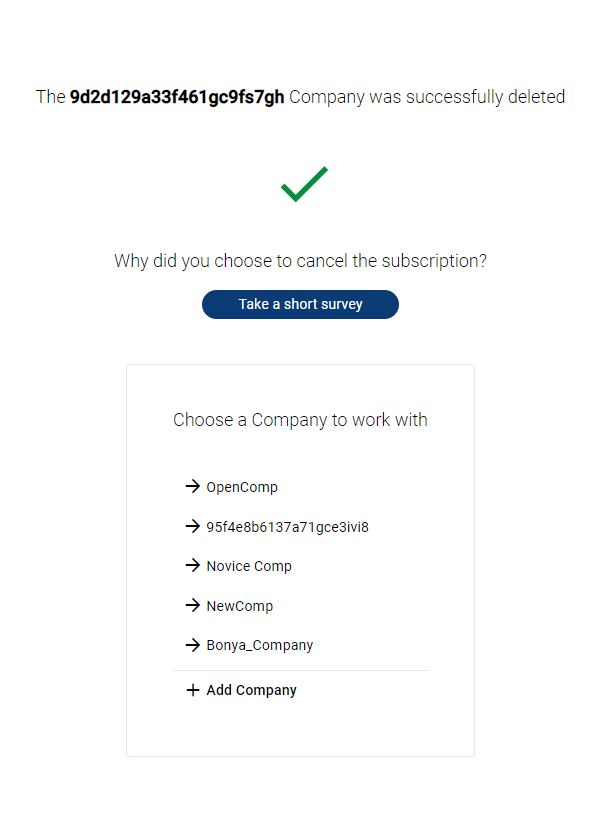603x824 pixels.
Task: Click the divider line above Add Company
Action: tap(300, 670)
